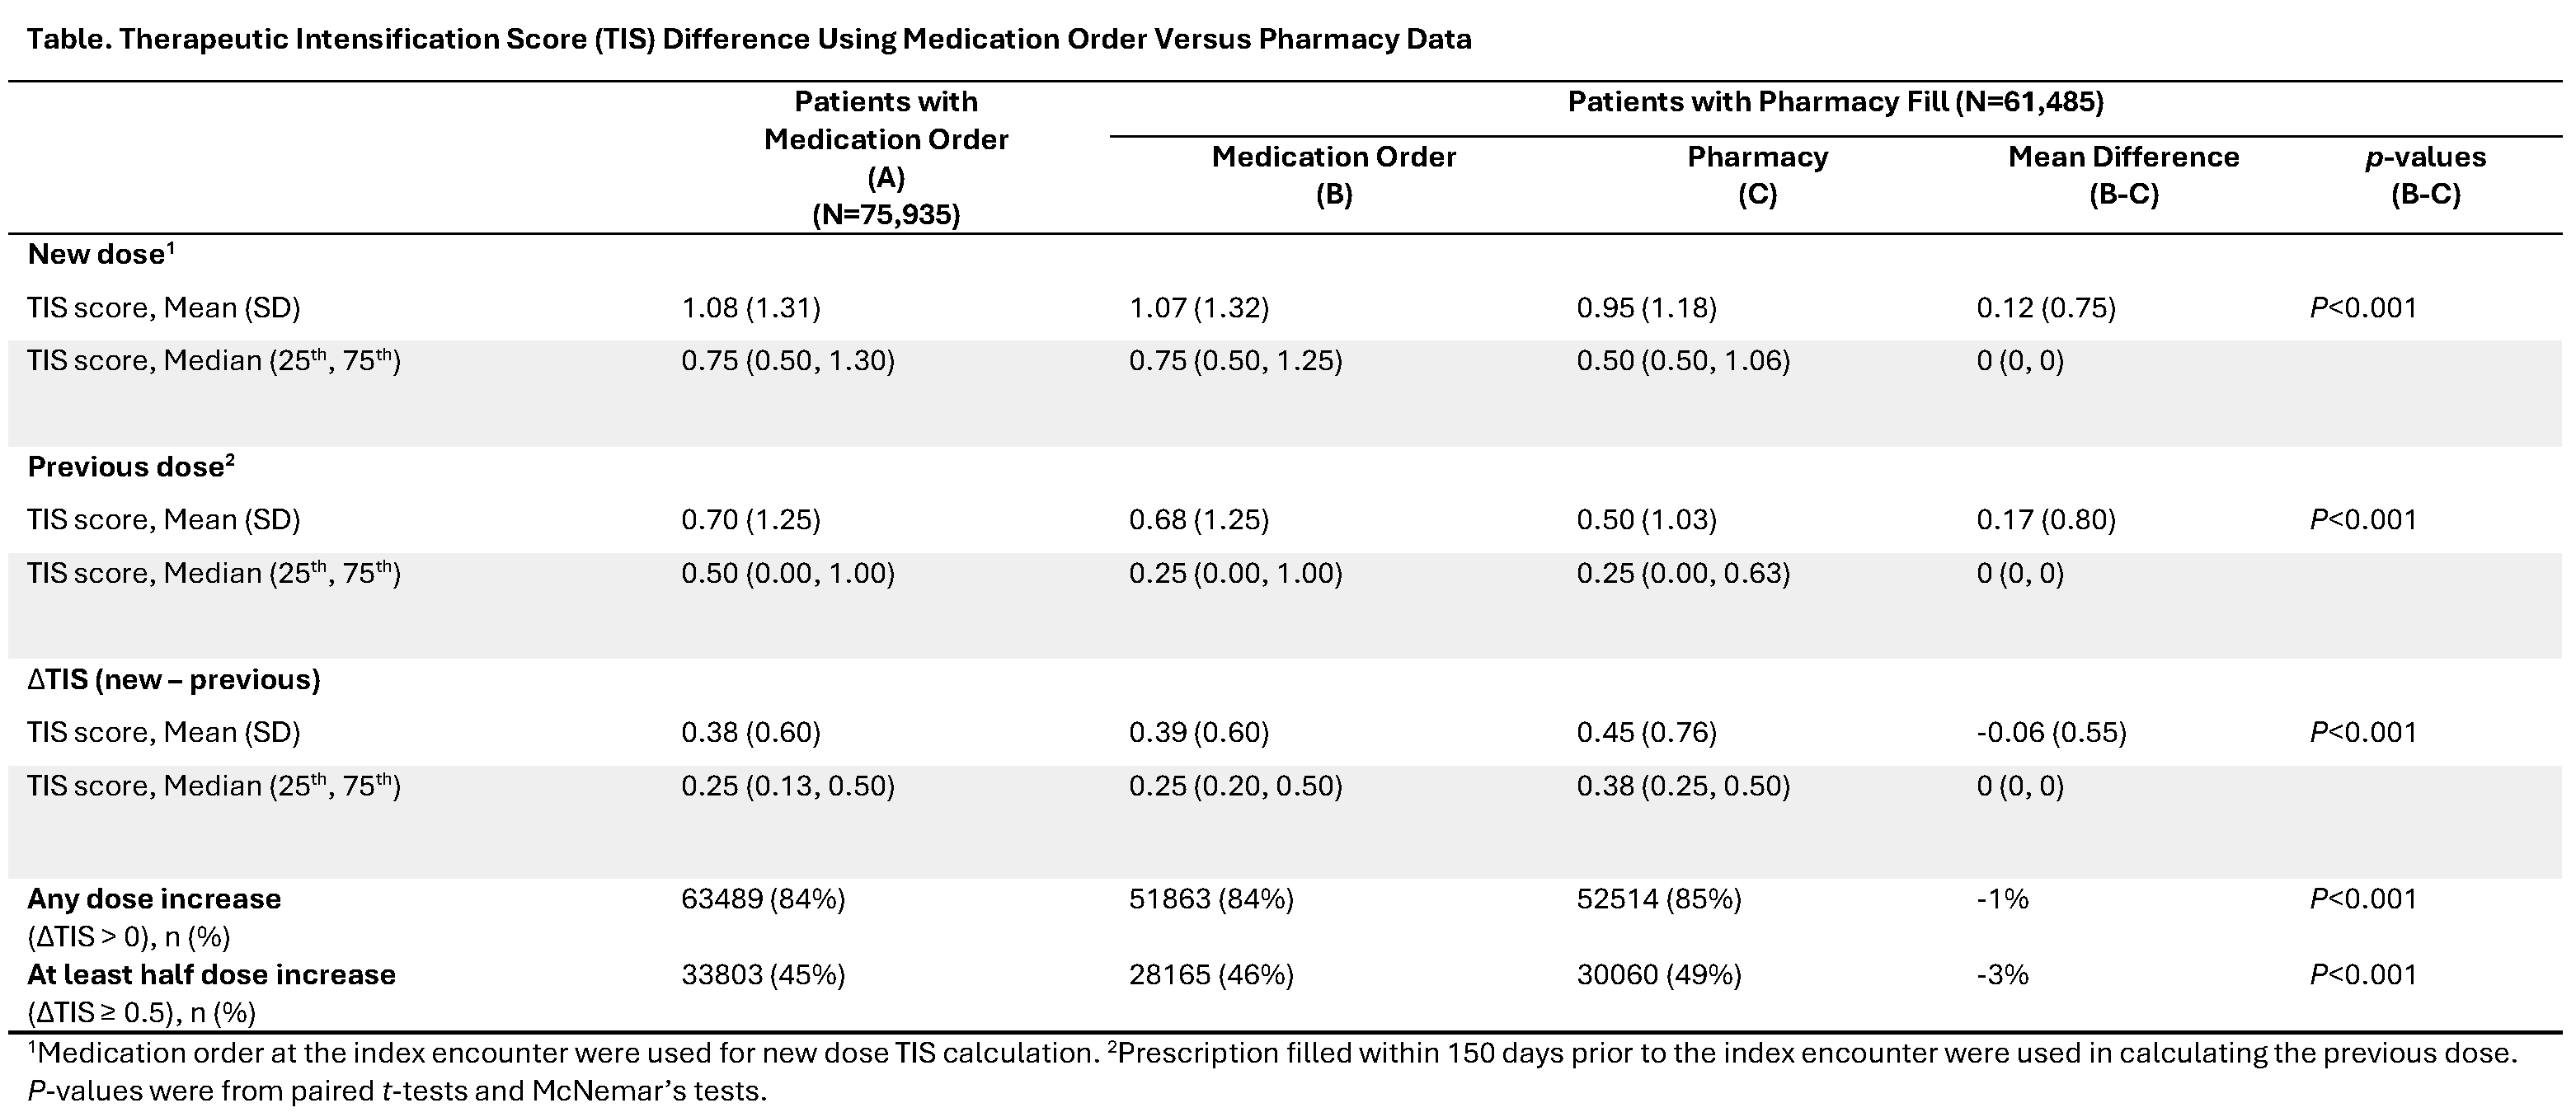Click the cell showing 30060 (49%)
The height and width of the screenshot is (1117, 2576).
1658,975
